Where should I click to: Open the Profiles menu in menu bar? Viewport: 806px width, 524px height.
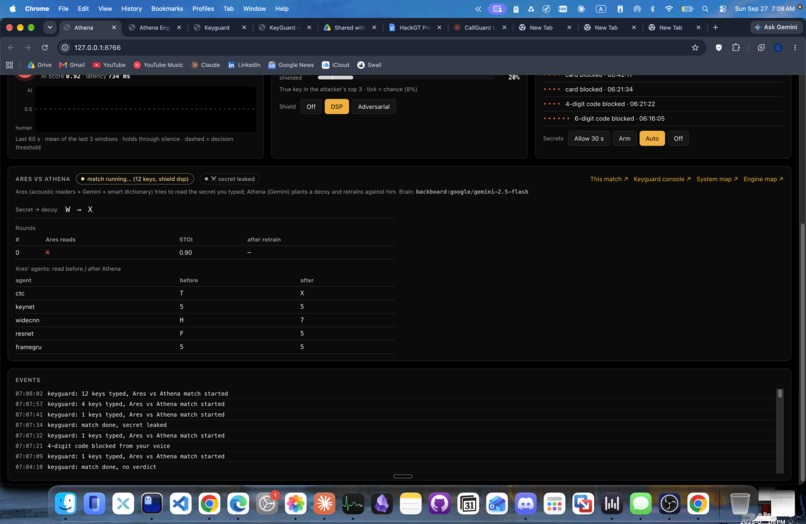coord(203,9)
